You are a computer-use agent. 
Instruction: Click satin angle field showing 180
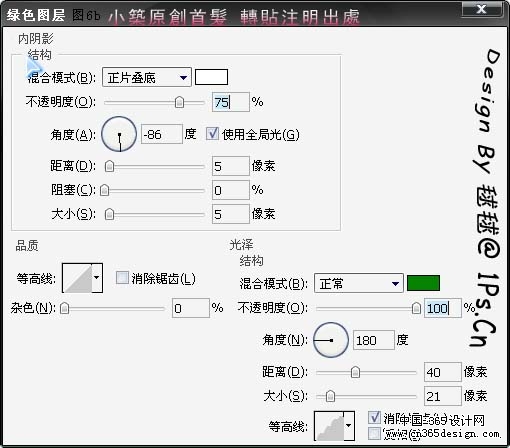pos(374,340)
